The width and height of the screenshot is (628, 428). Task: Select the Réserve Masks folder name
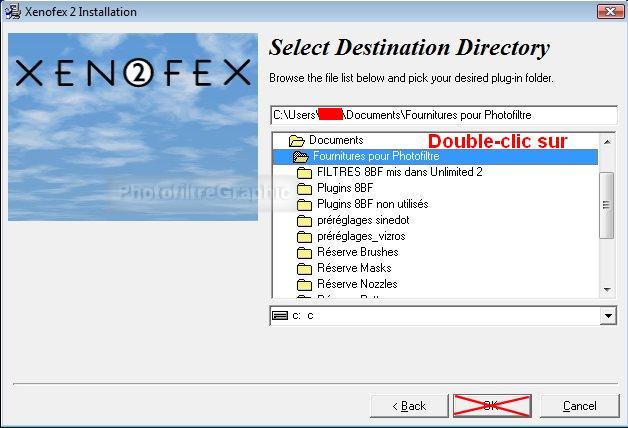pos(354,268)
